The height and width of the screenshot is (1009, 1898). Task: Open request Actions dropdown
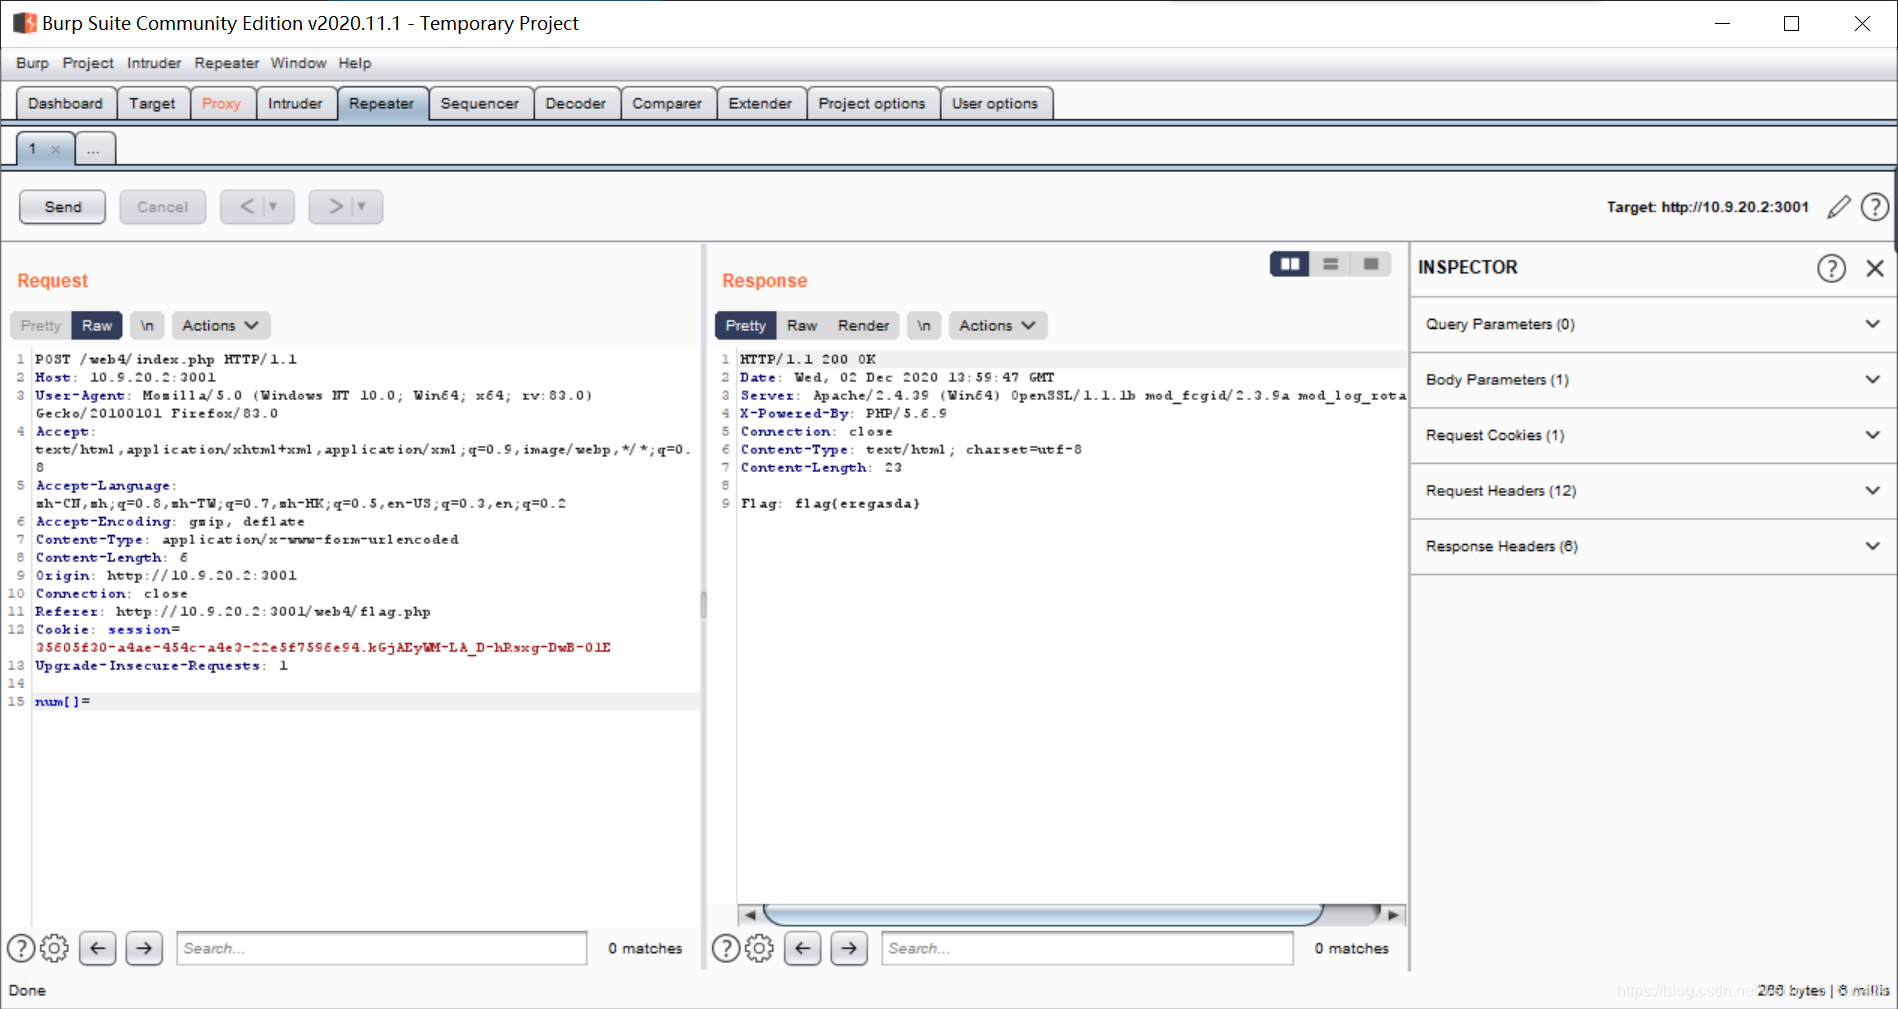[220, 325]
